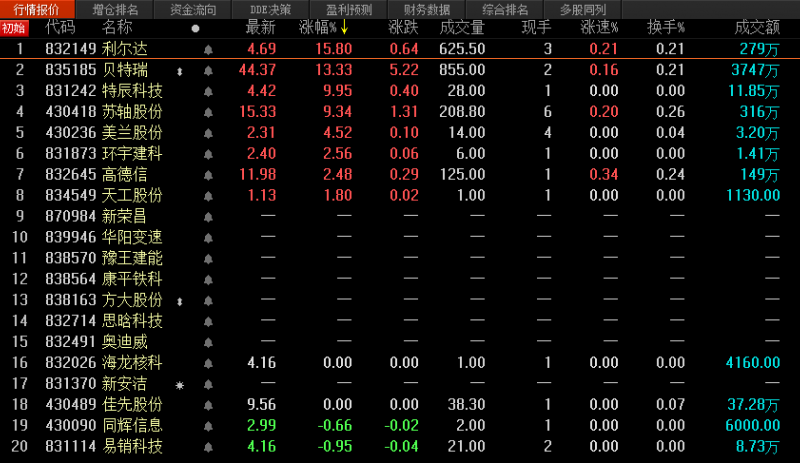Sort by 名称 column header

coord(117,28)
